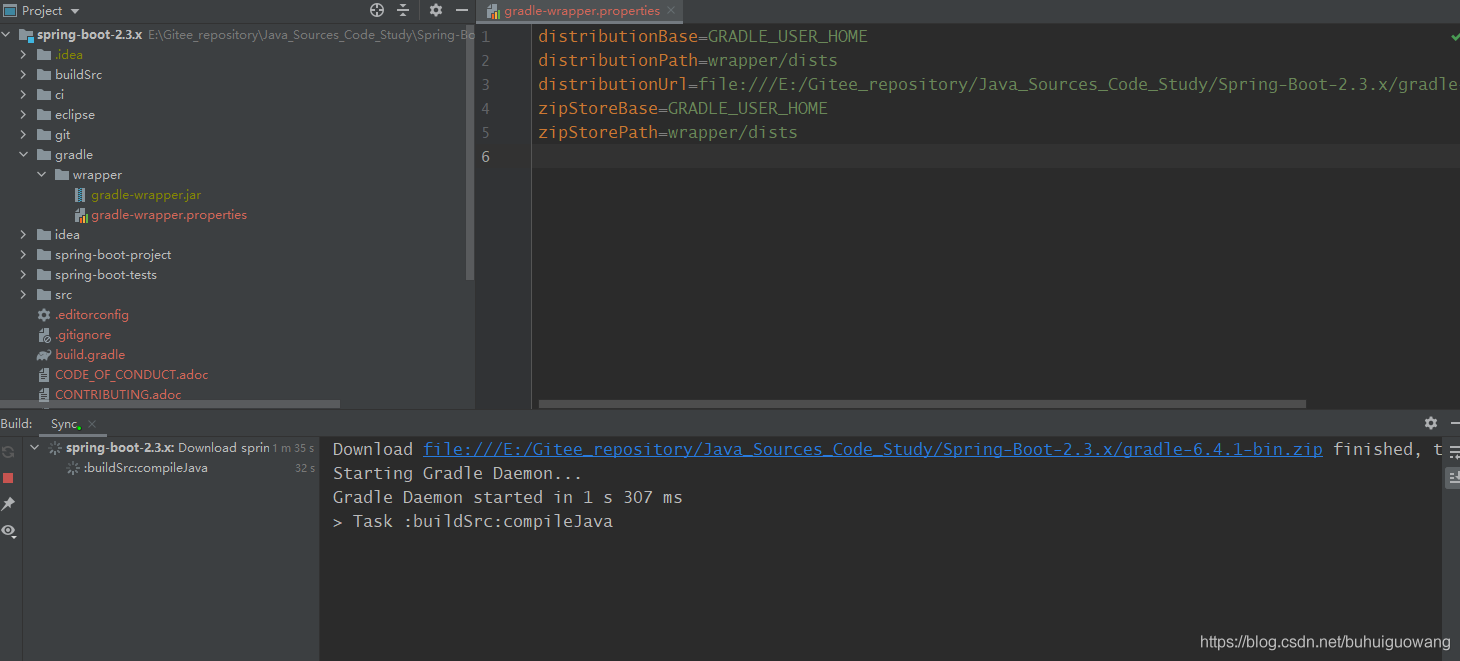Expand the .idea folder
Viewport: 1460px width, 661px height.
pos(24,55)
